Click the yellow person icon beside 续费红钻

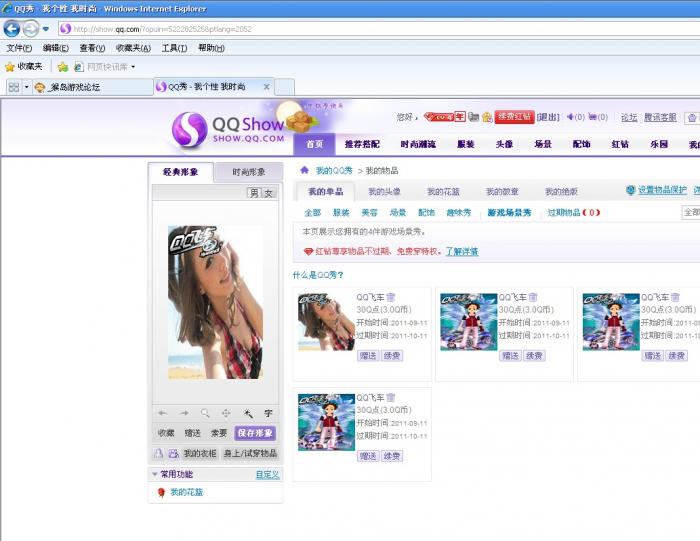(487, 117)
